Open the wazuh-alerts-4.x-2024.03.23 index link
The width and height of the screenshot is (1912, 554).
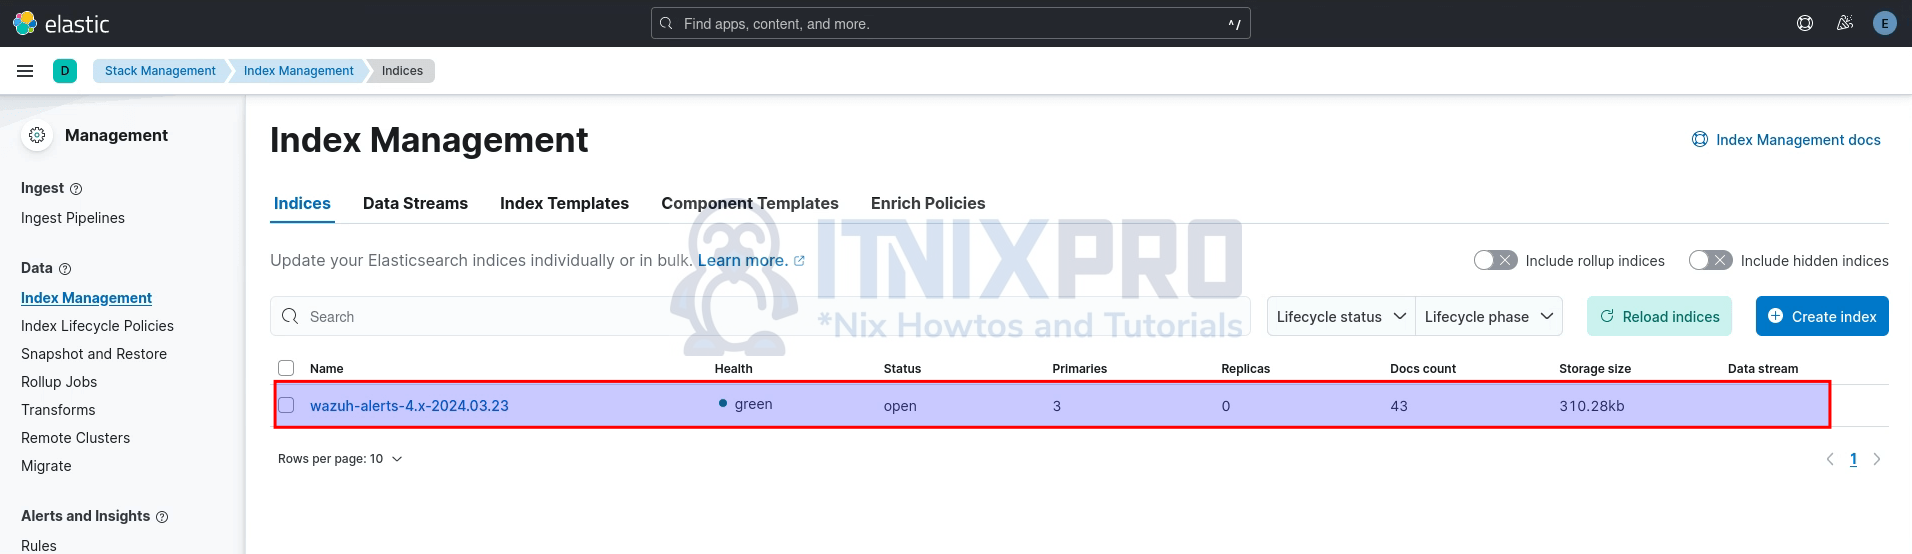pos(409,405)
